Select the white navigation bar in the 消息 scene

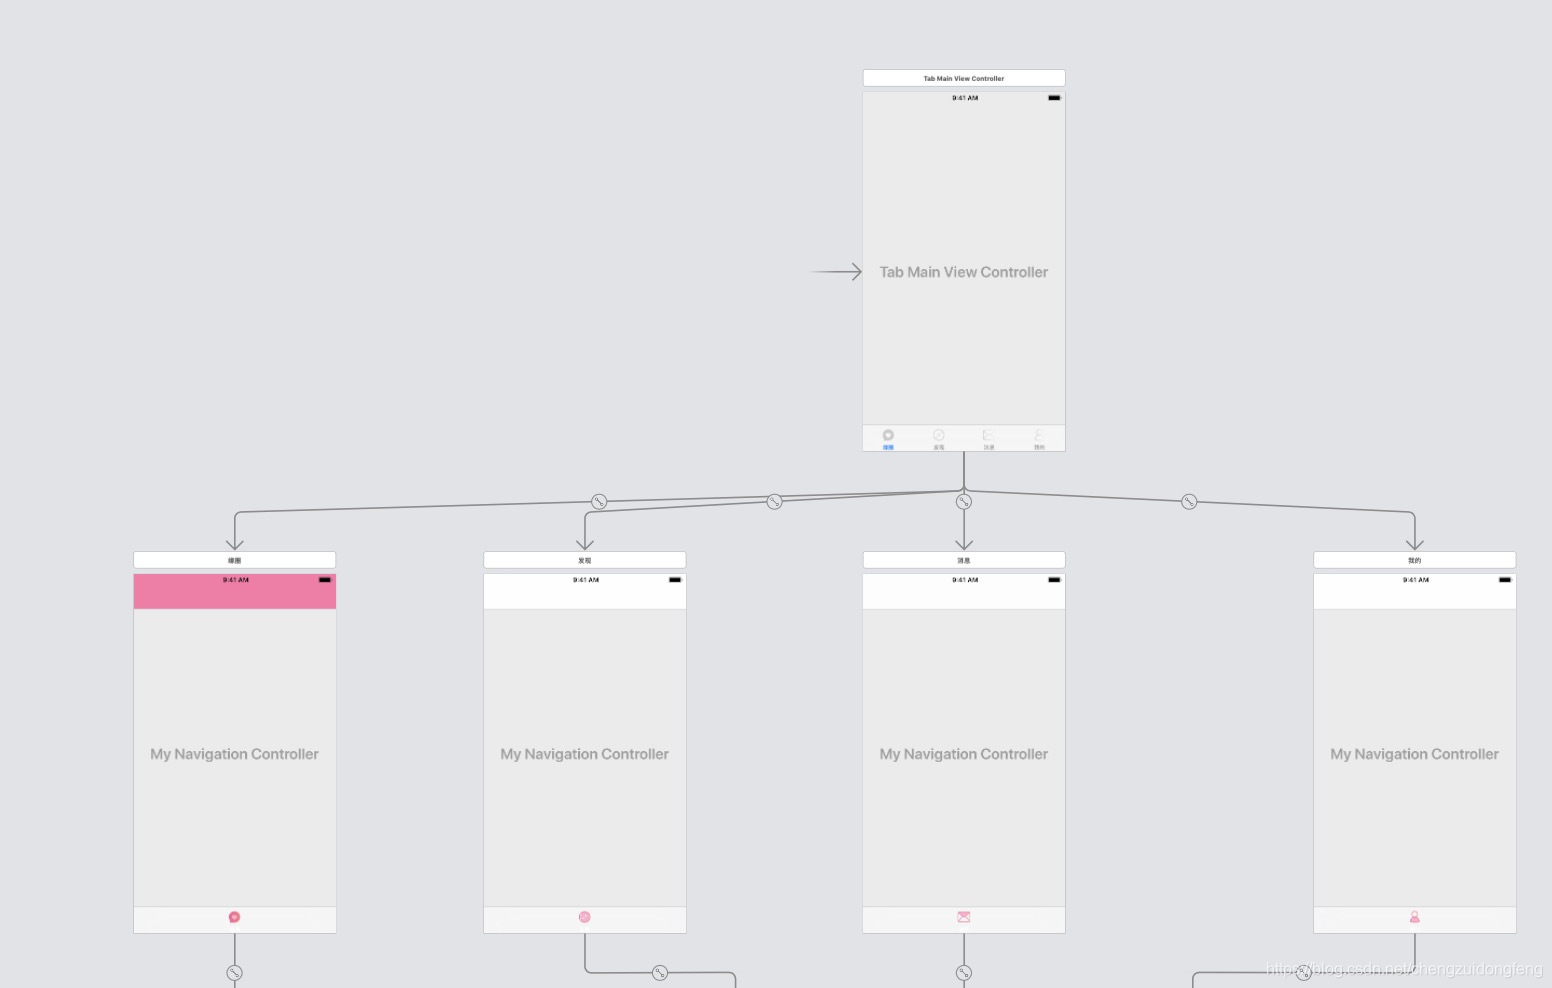964,591
